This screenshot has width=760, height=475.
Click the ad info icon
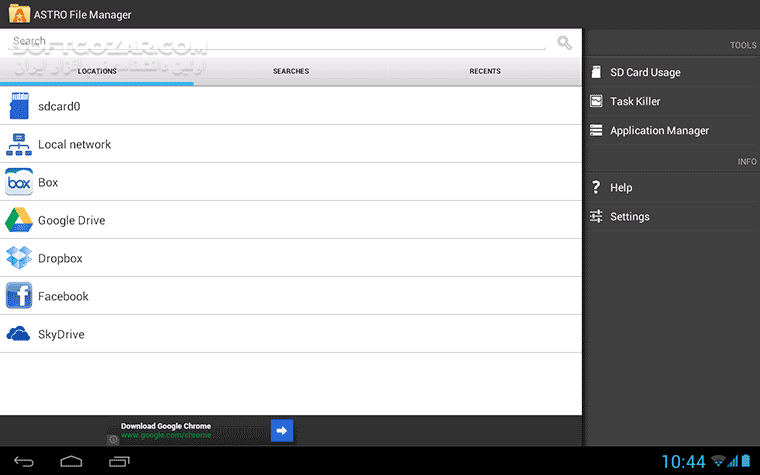(x=113, y=440)
